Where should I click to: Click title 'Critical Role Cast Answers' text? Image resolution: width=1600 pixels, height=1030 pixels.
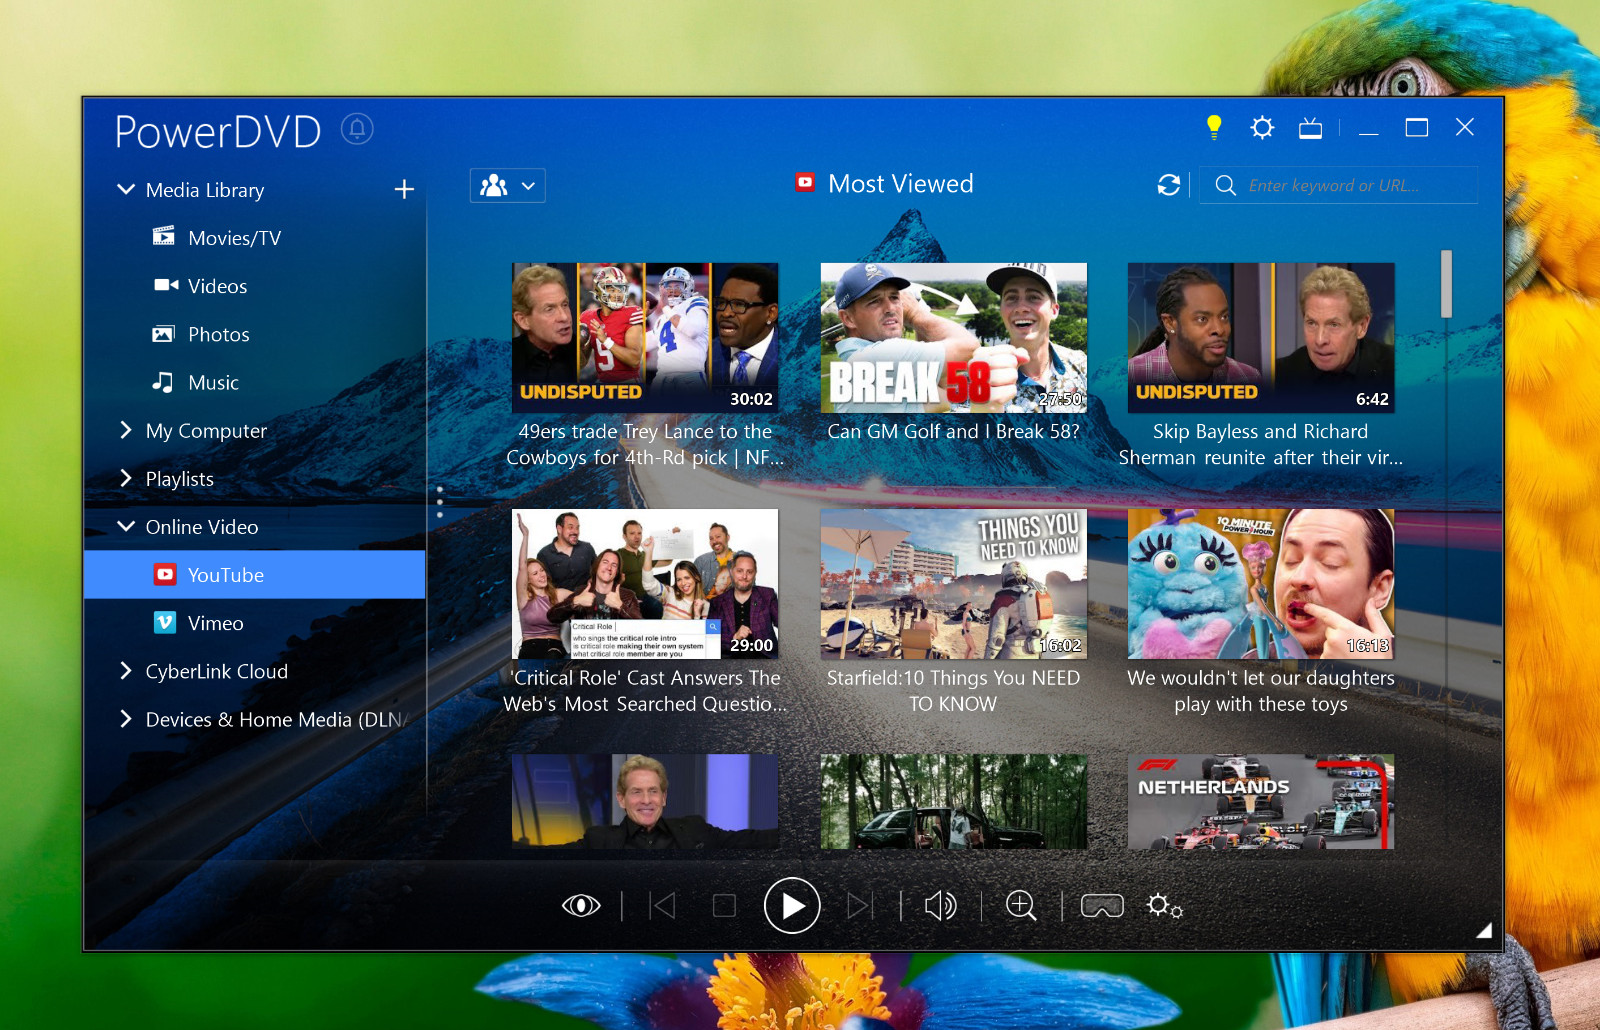coord(645,691)
